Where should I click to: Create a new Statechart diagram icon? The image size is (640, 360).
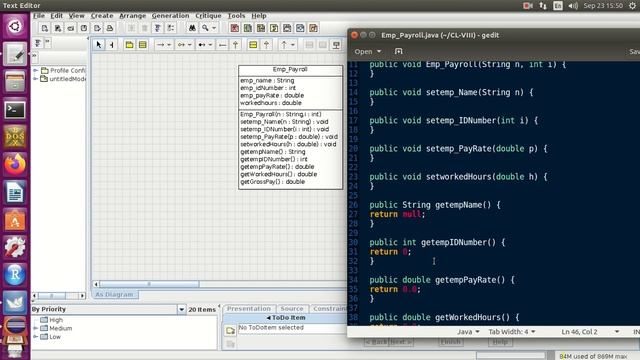click(x=287, y=28)
